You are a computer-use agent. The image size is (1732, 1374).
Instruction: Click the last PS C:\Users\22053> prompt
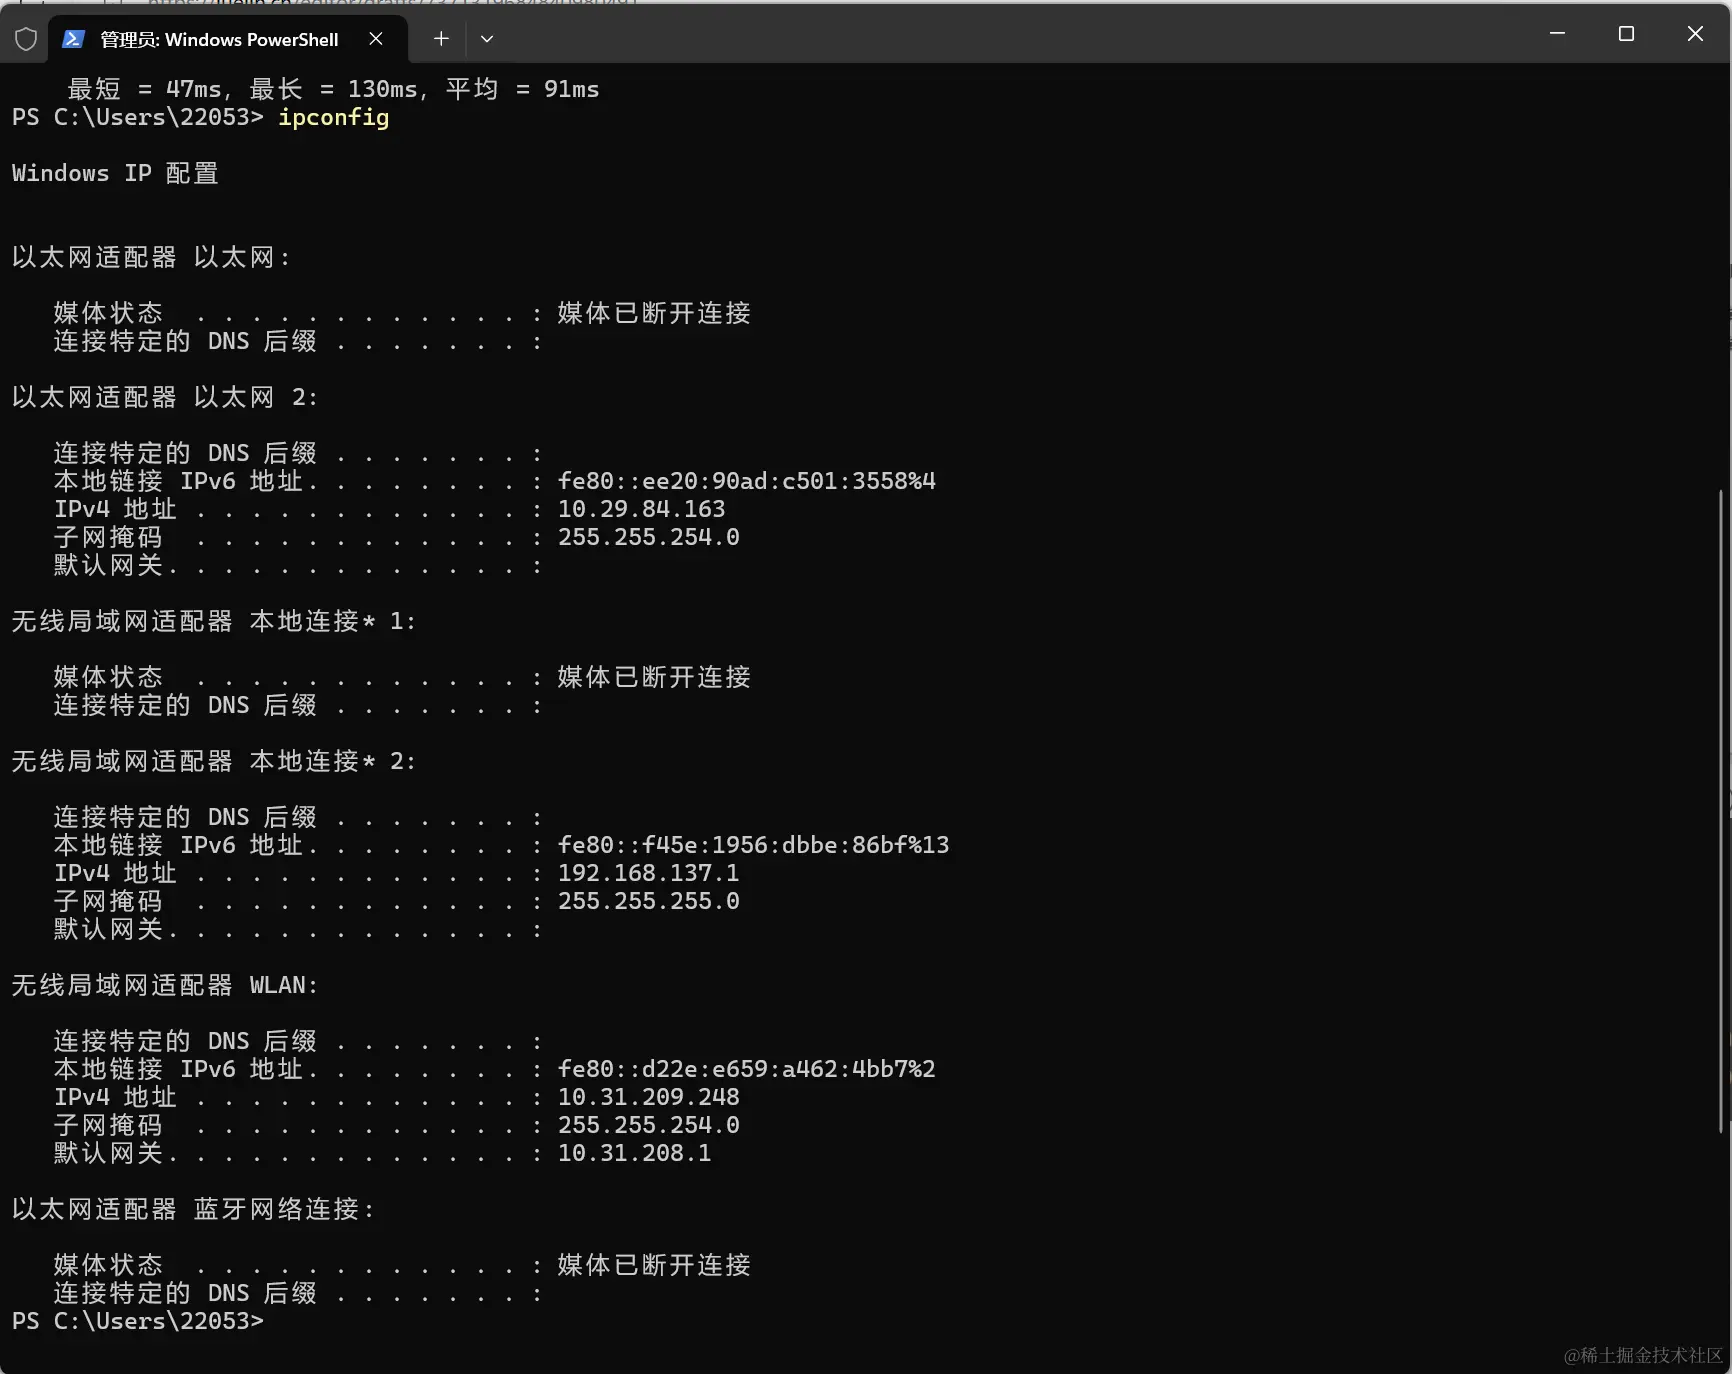click(x=138, y=1321)
